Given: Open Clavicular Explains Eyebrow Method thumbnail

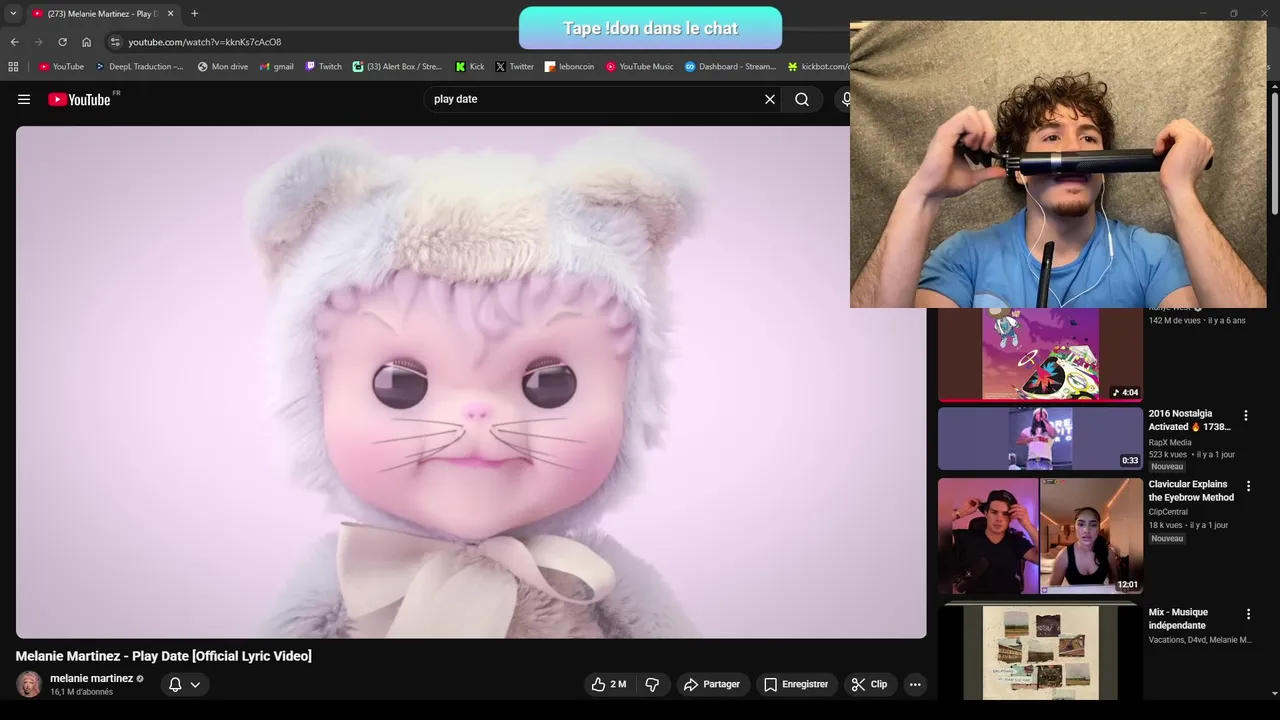Looking at the screenshot, I should pos(1040,535).
